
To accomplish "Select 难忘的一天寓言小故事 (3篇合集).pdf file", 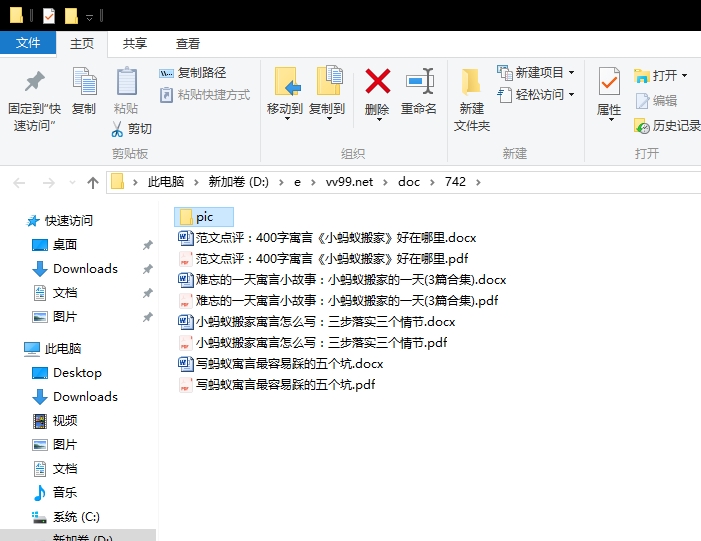I will [x=338, y=300].
